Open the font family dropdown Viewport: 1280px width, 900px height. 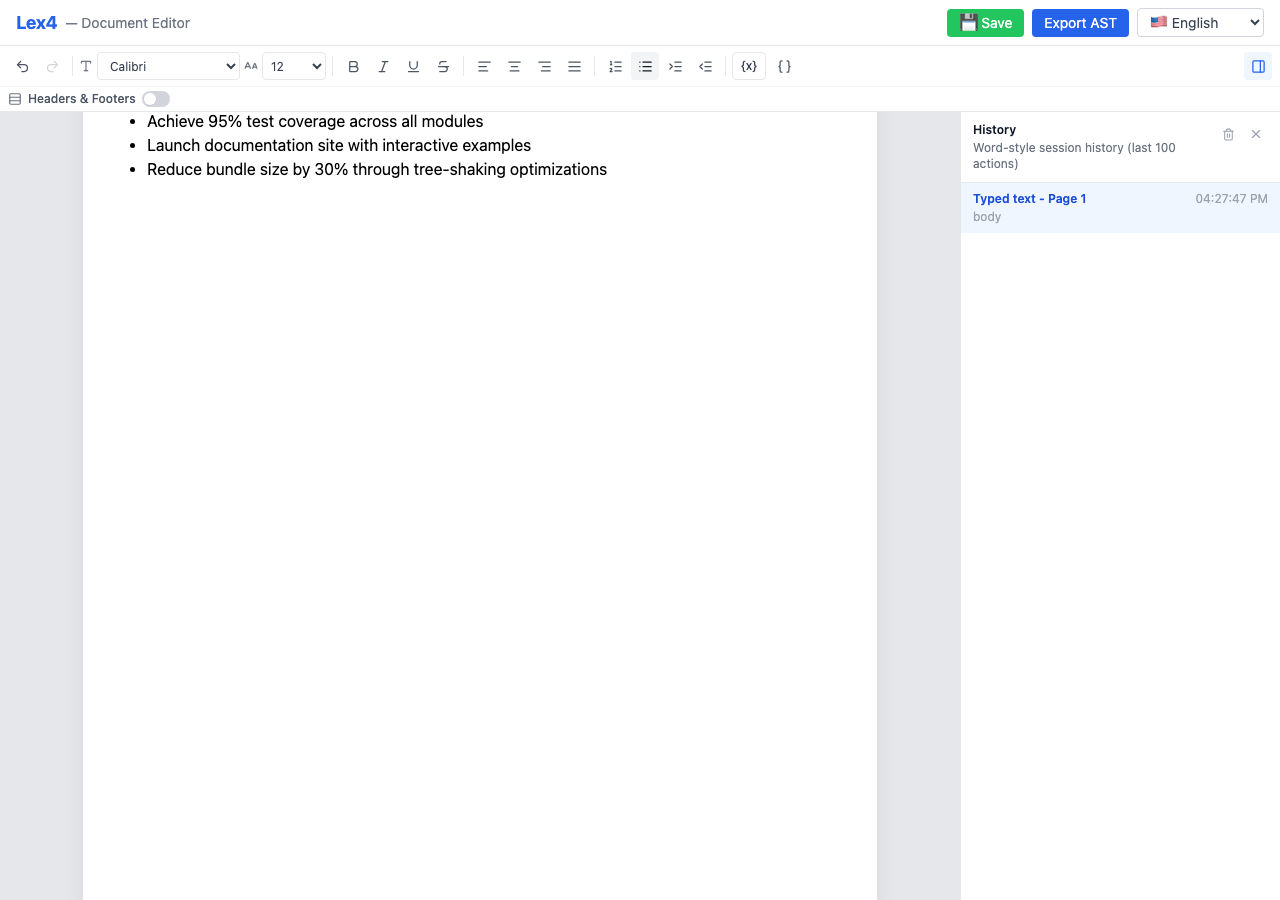(x=168, y=66)
